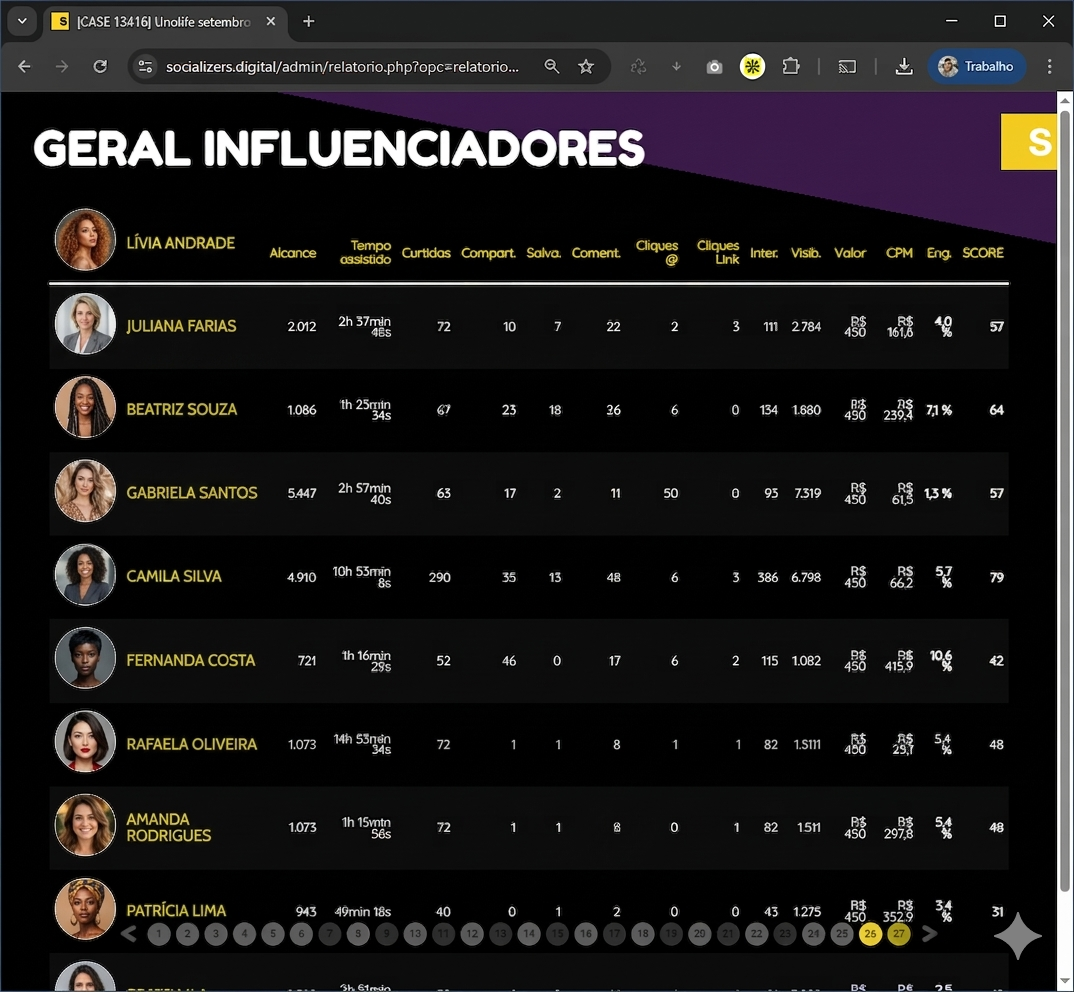This screenshot has width=1074, height=992.
Task: Click the site information icon in address bar
Action: pos(146,67)
